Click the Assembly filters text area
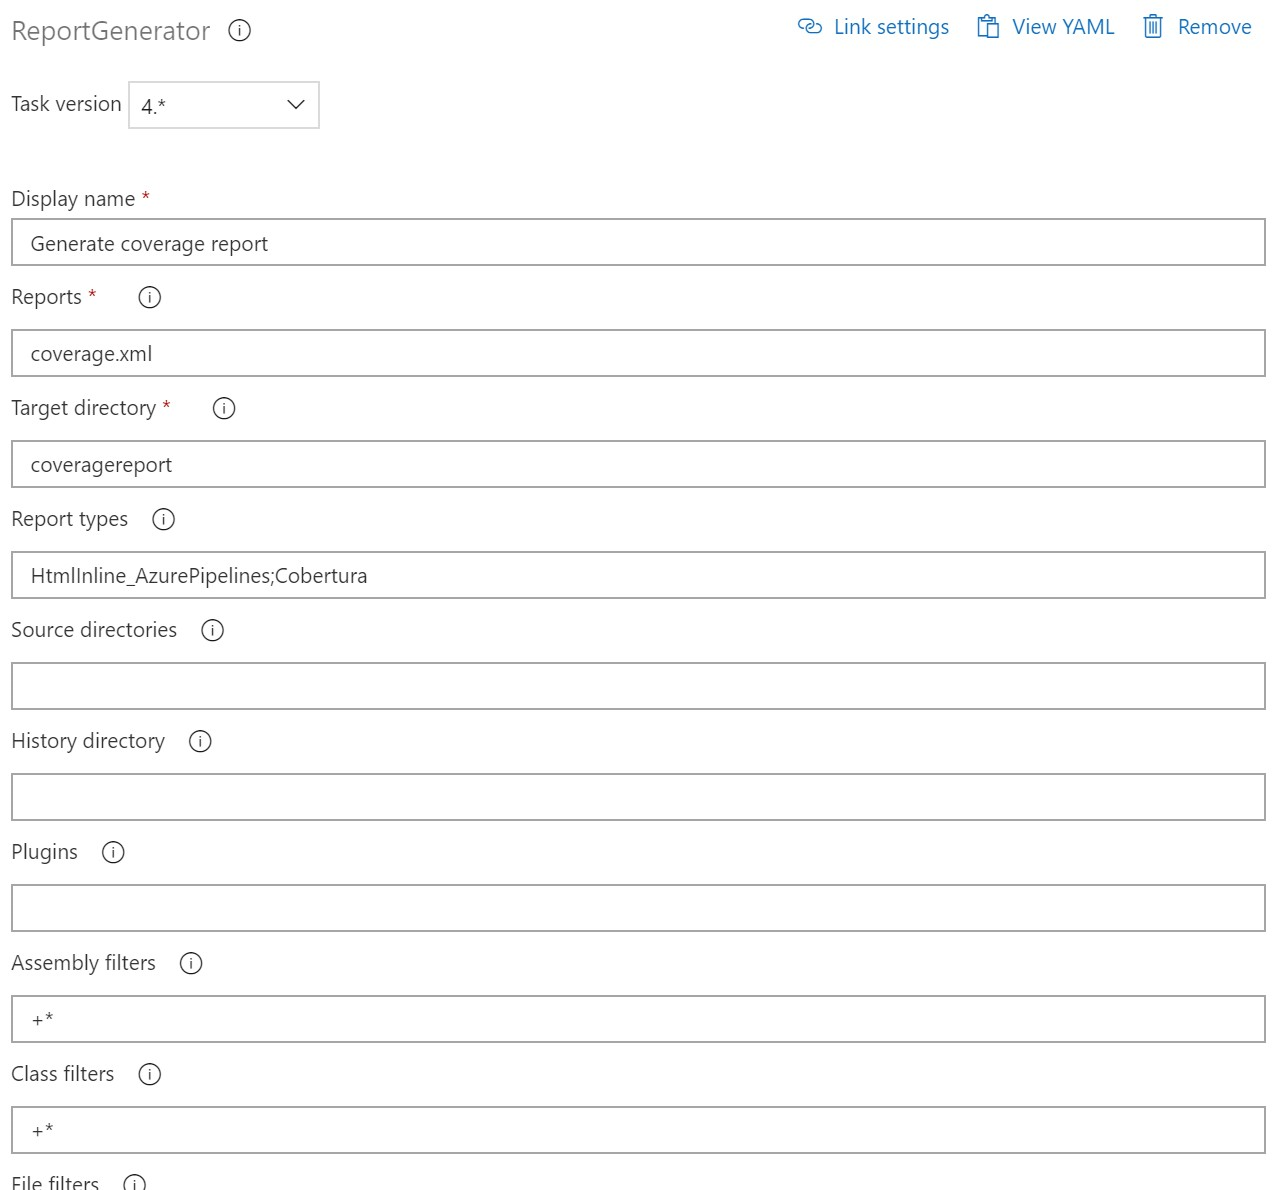Viewport: 1286px width, 1190px height. click(638, 1020)
